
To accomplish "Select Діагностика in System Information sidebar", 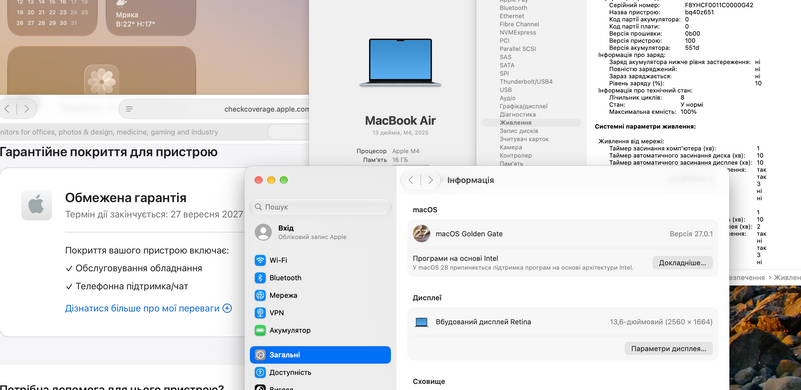I will 517,114.
